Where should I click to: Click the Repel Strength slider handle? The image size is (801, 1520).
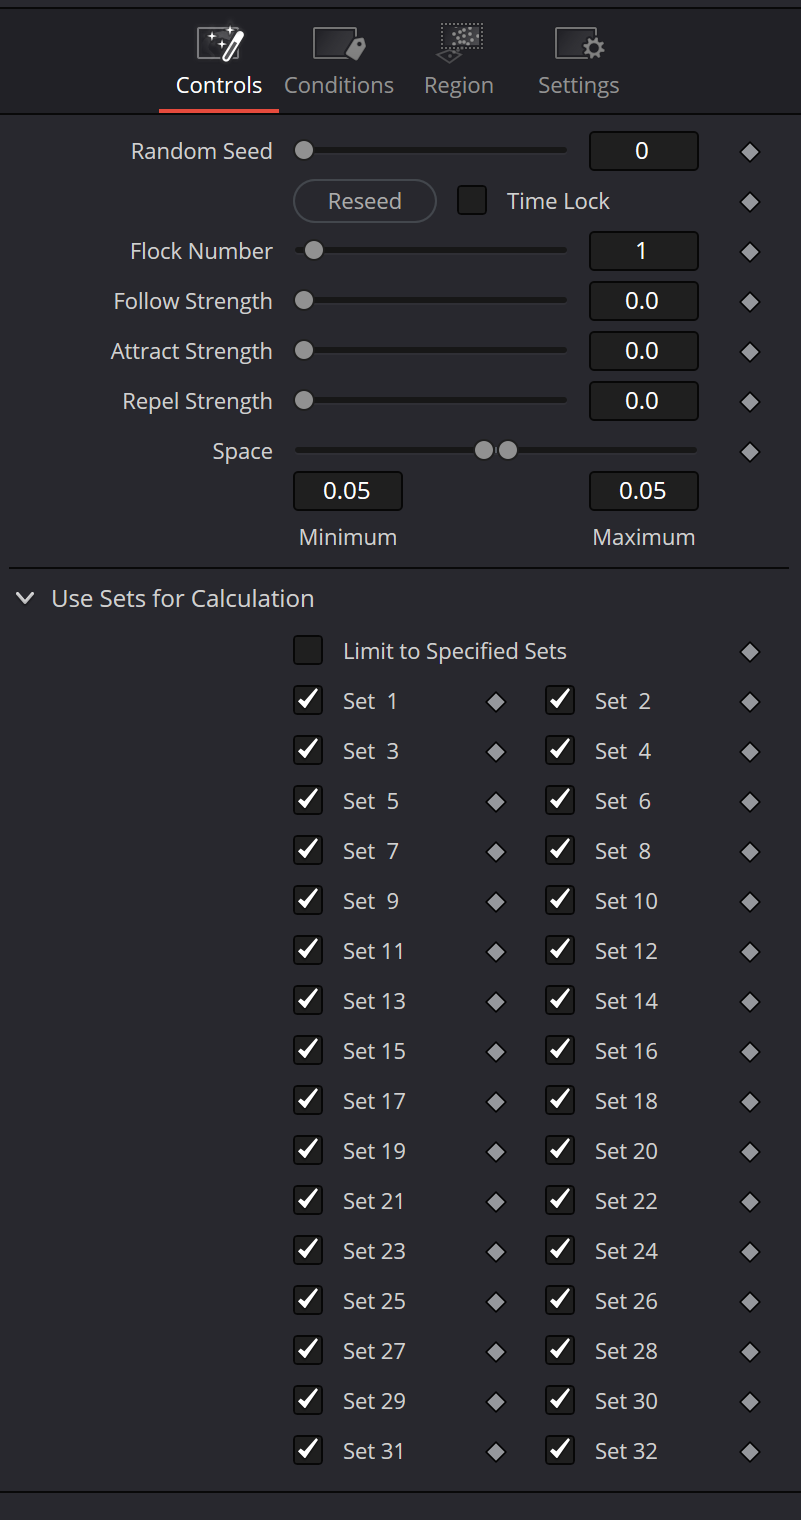(304, 401)
